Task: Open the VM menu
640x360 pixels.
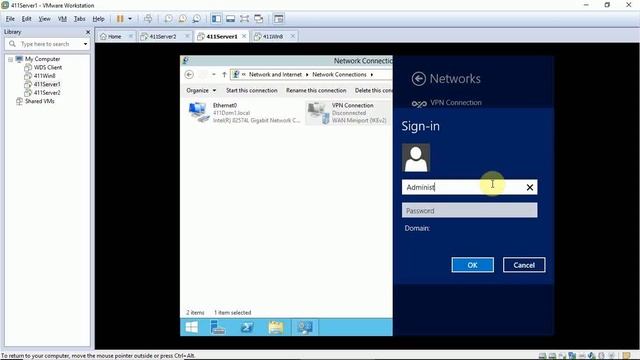Action: click(62, 19)
